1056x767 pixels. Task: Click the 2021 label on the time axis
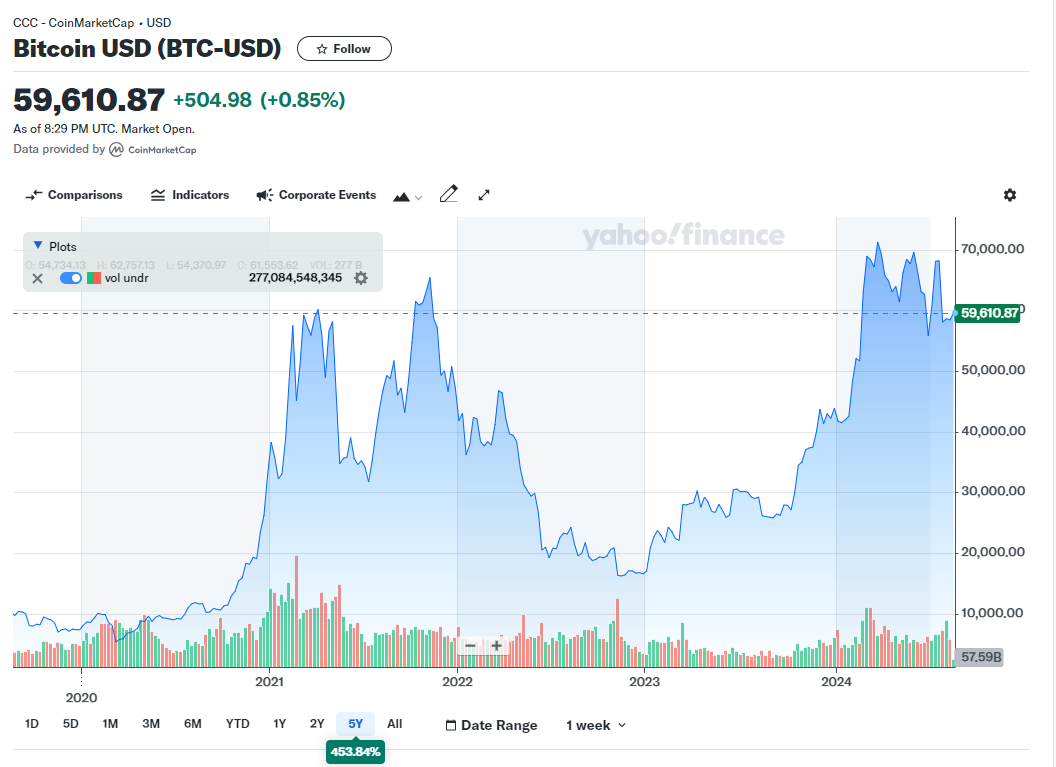(269, 681)
